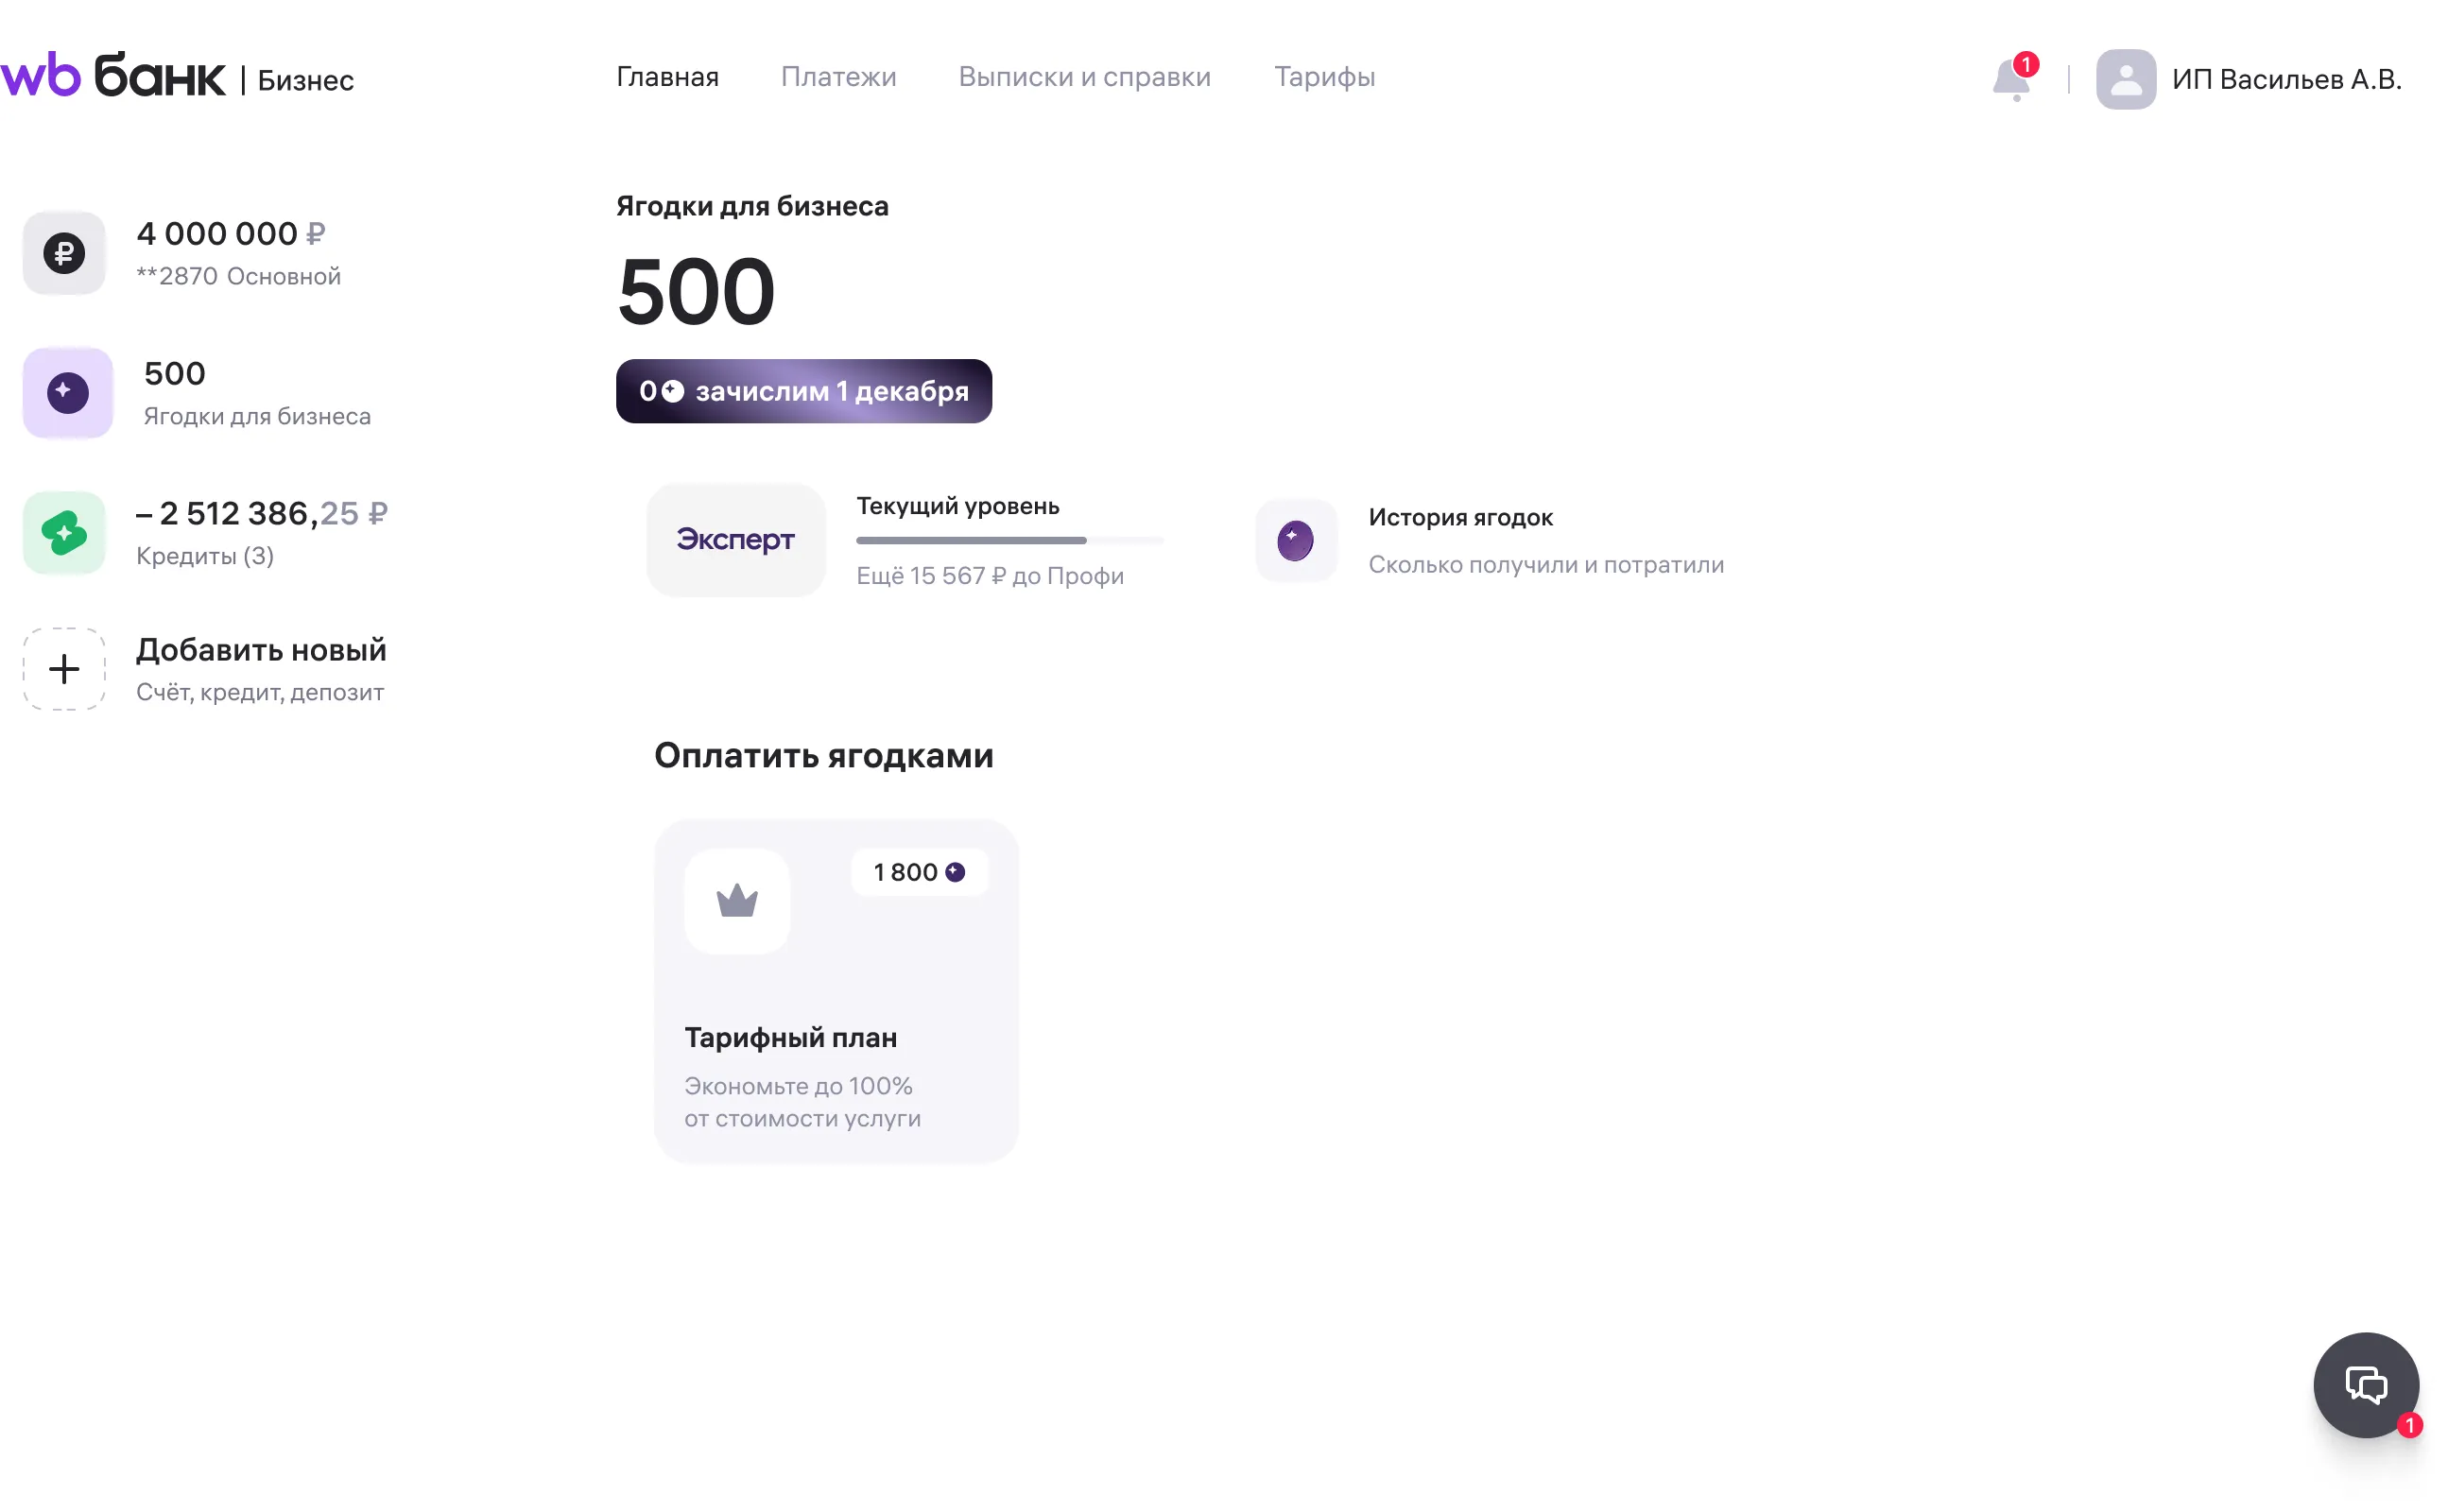Click the wb банк logo
This screenshot has width=2448, height=1512.
click(113, 76)
